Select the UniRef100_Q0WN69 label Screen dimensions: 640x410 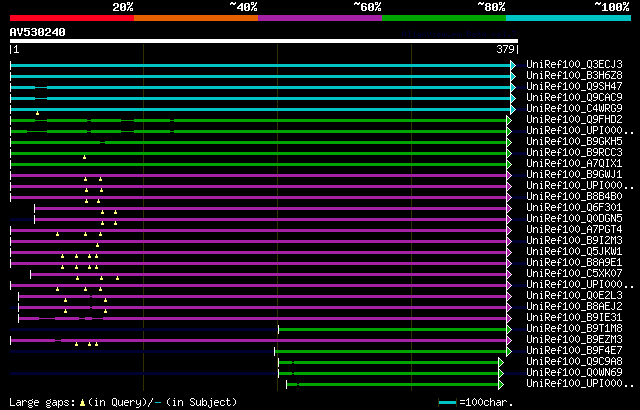[x=574, y=373]
